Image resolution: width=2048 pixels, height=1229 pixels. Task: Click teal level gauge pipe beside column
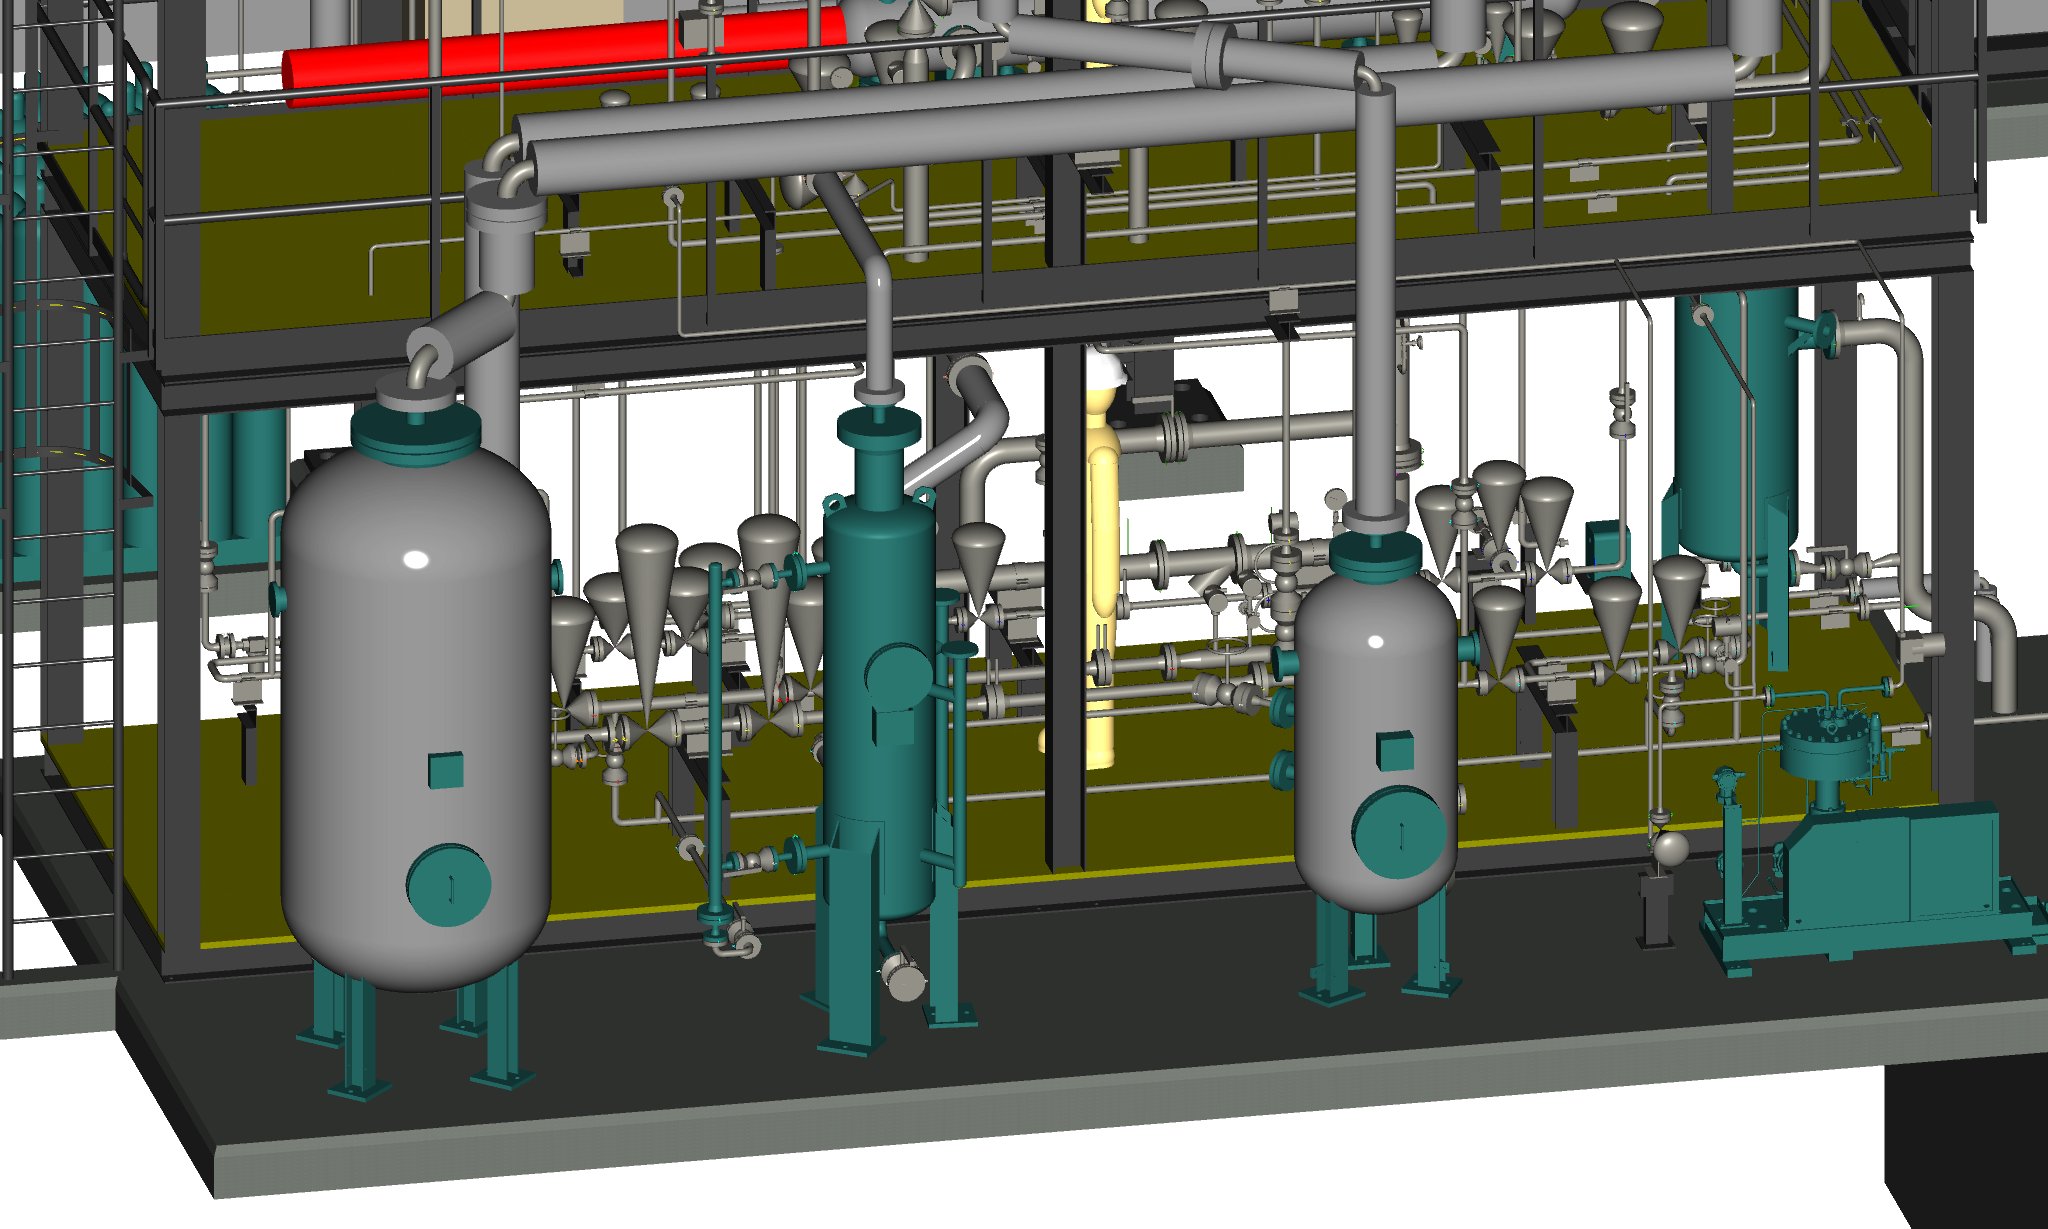click(716, 740)
